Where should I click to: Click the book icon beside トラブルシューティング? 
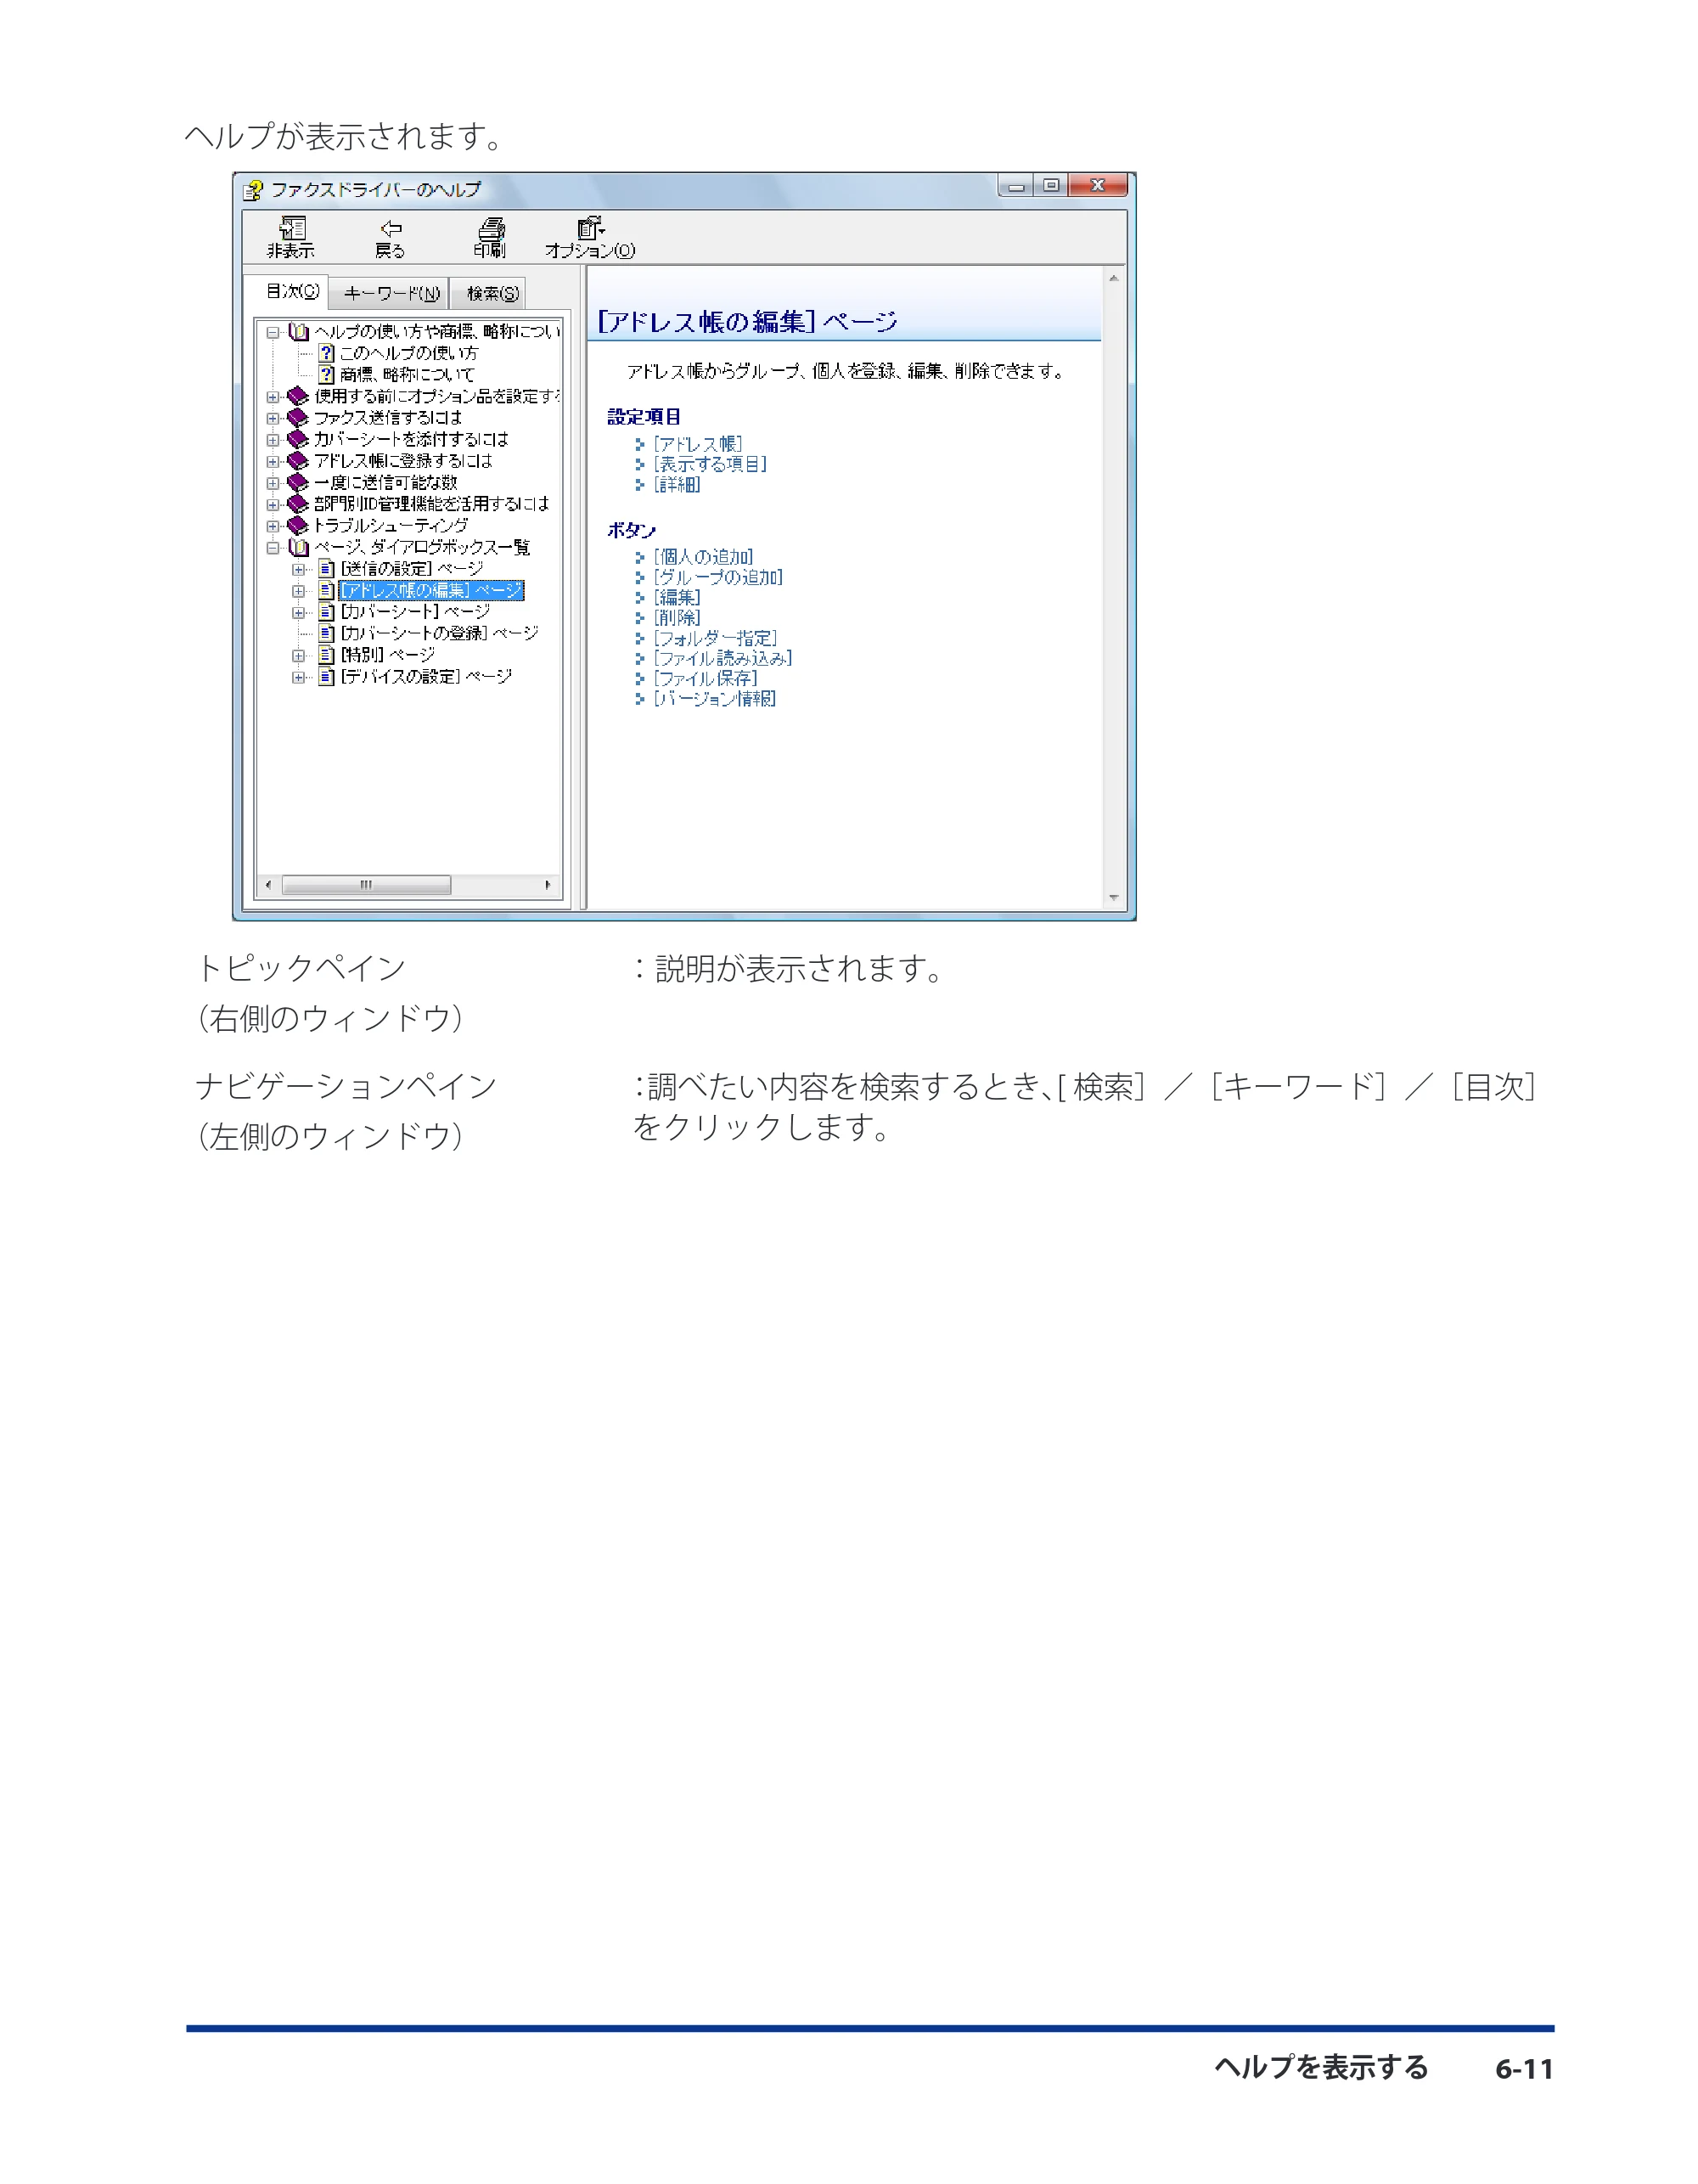point(298,525)
